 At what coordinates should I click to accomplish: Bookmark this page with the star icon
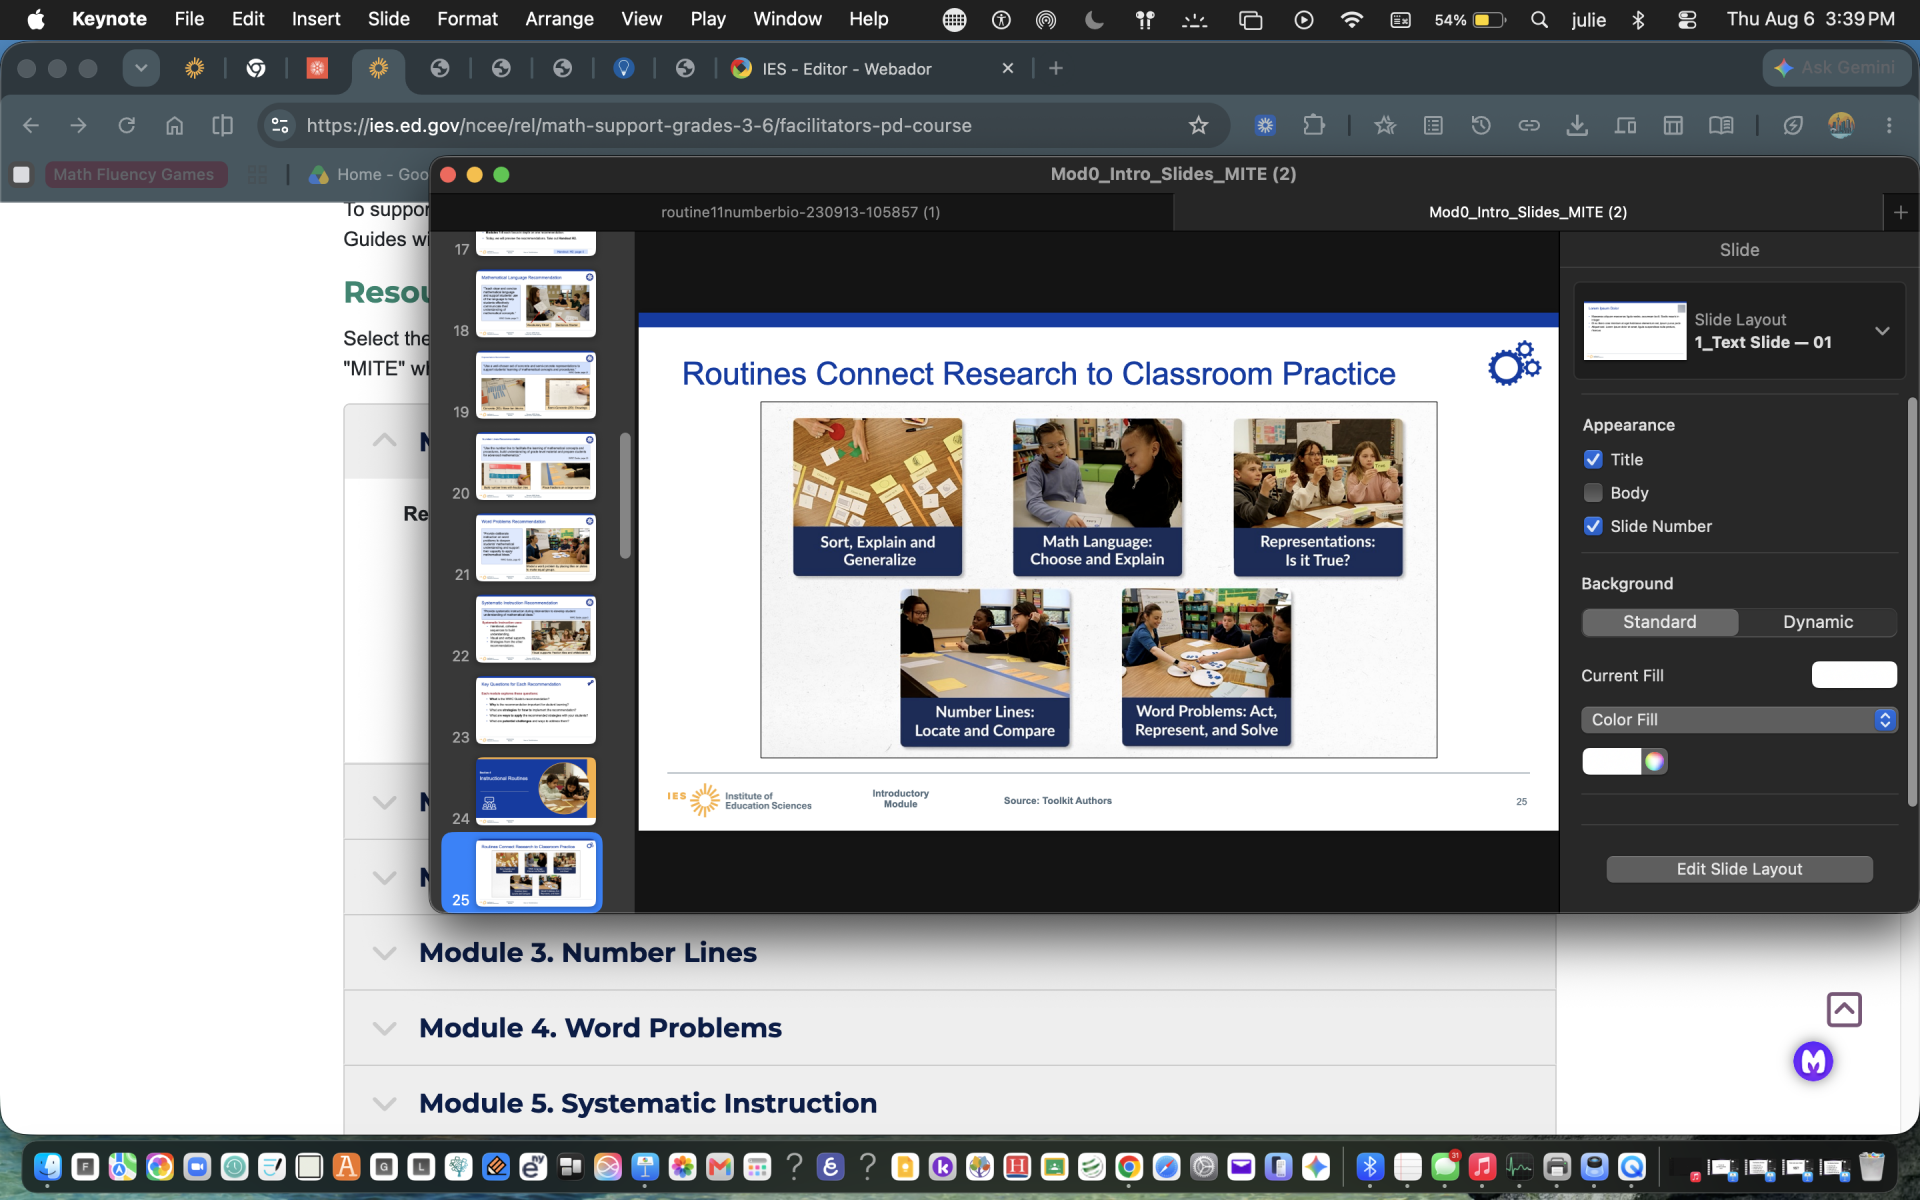point(1198,125)
